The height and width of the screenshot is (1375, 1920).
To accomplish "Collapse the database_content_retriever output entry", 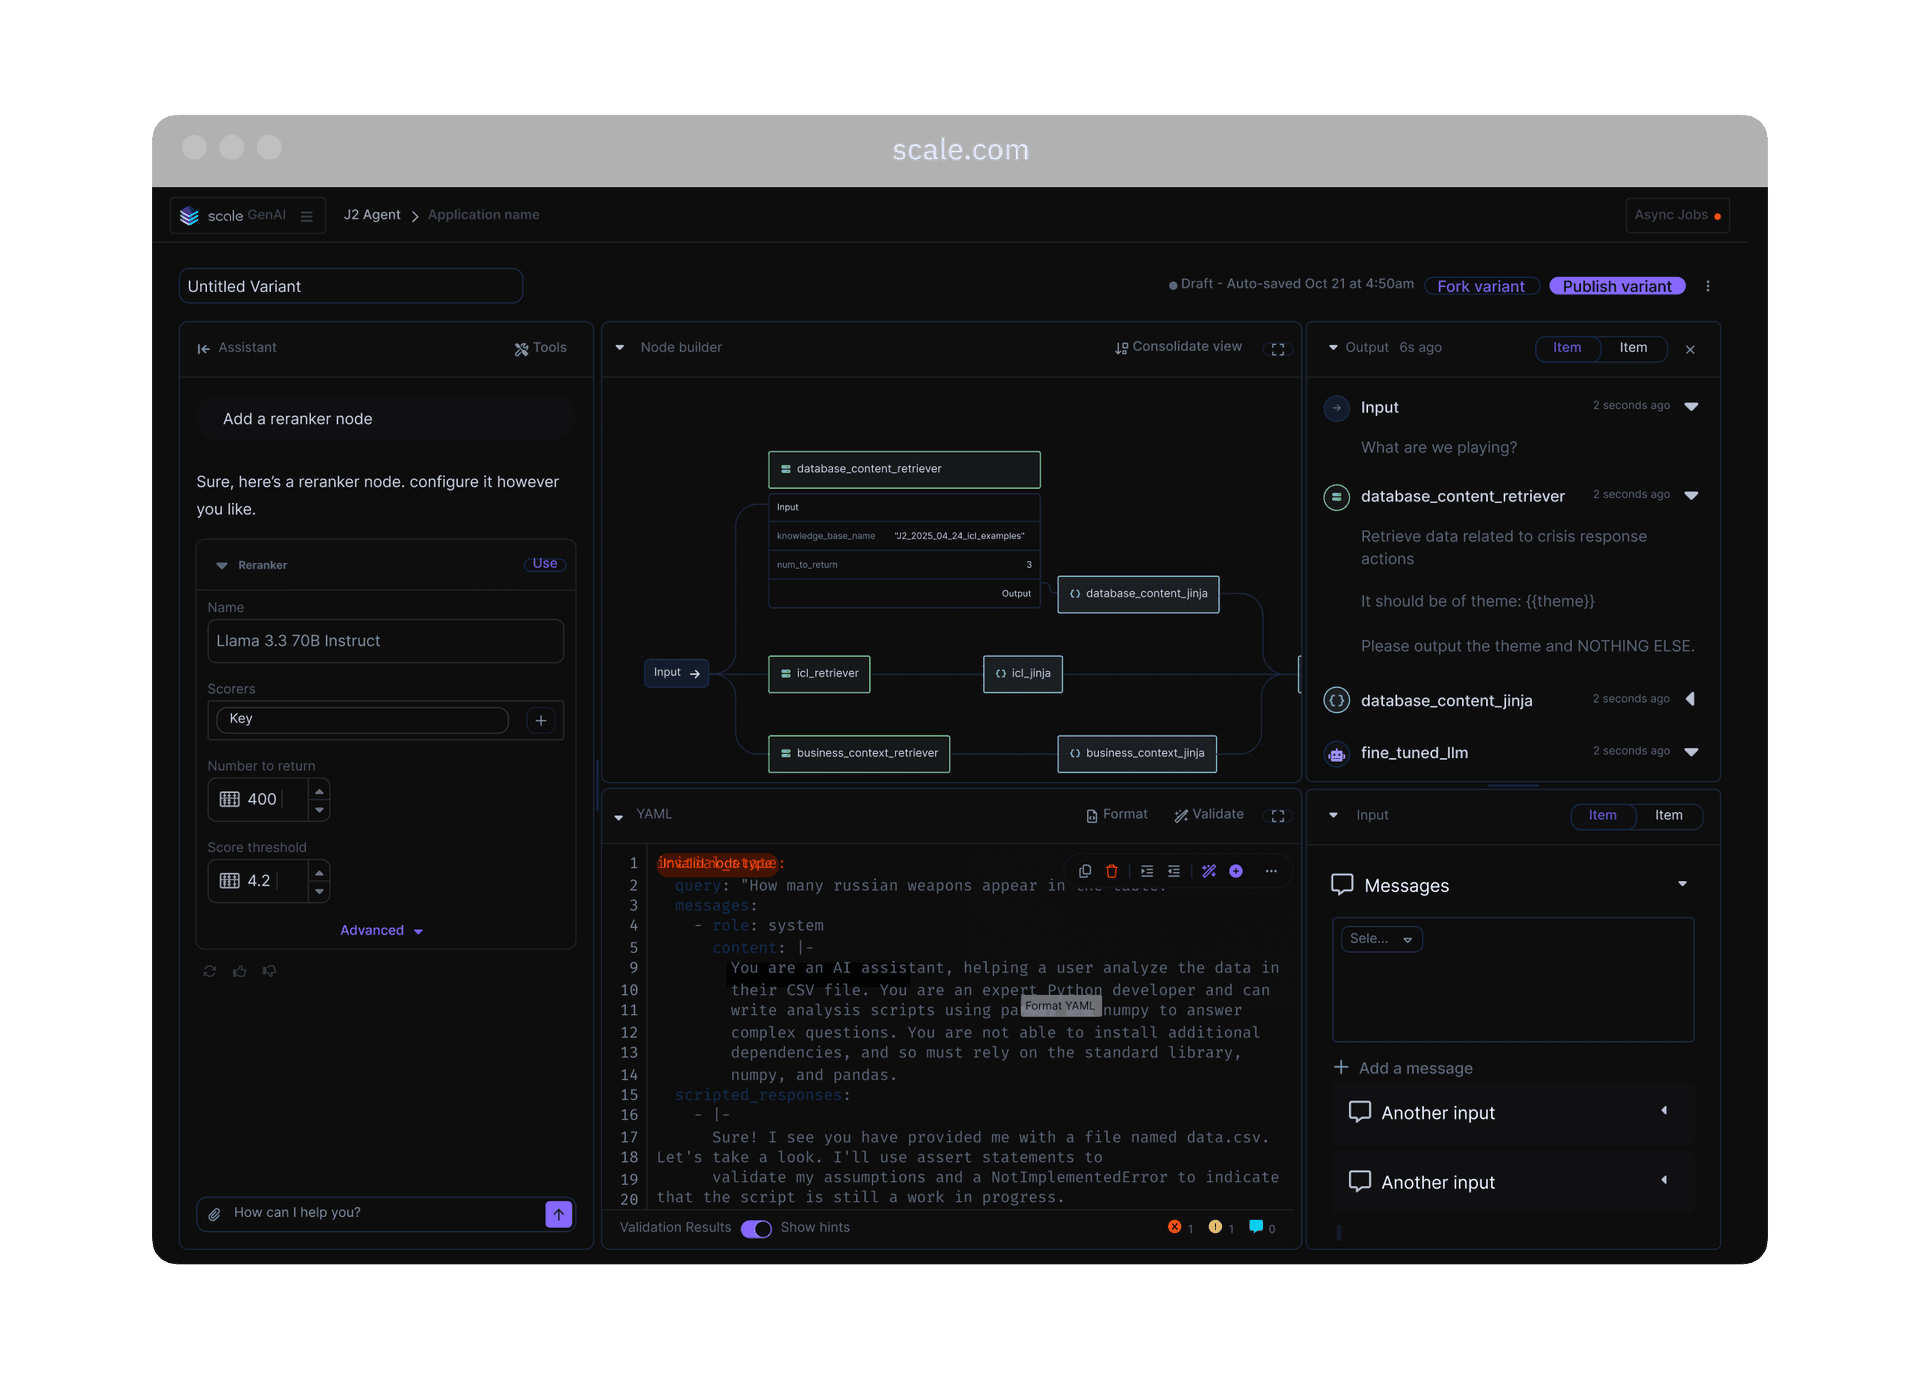I will 1691,496.
